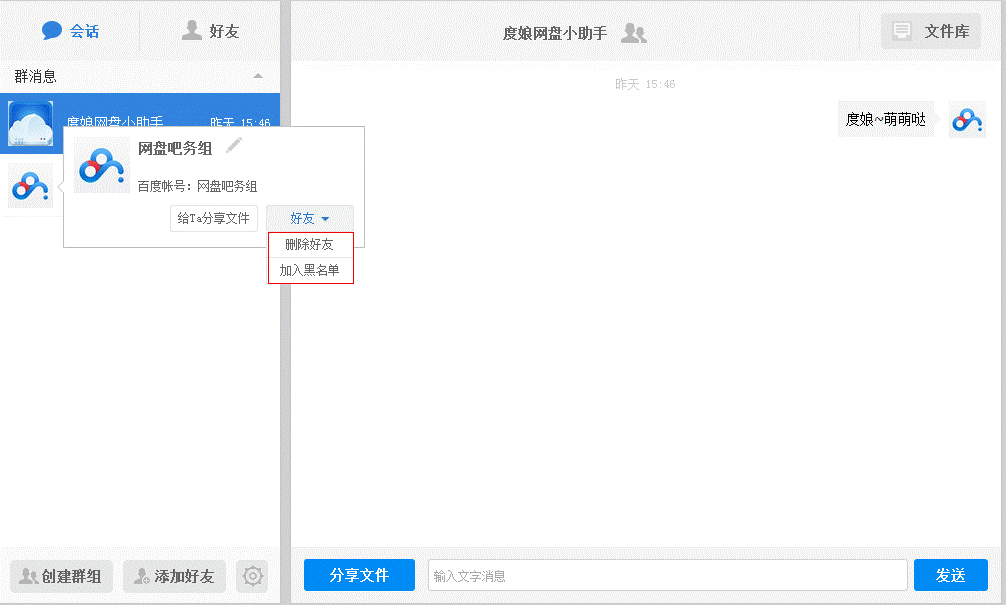Collapse the 群消息 section arrow
Screen dimensions: 1006x605
tap(258, 76)
